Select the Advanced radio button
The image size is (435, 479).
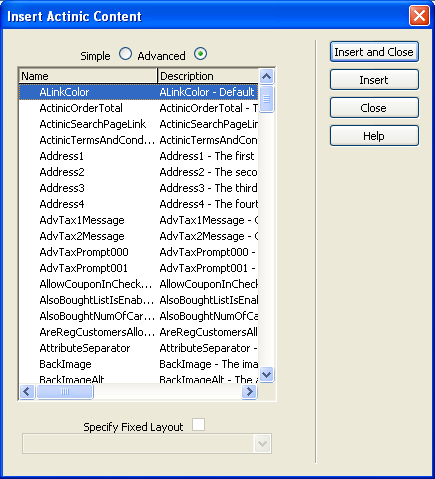[200, 54]
